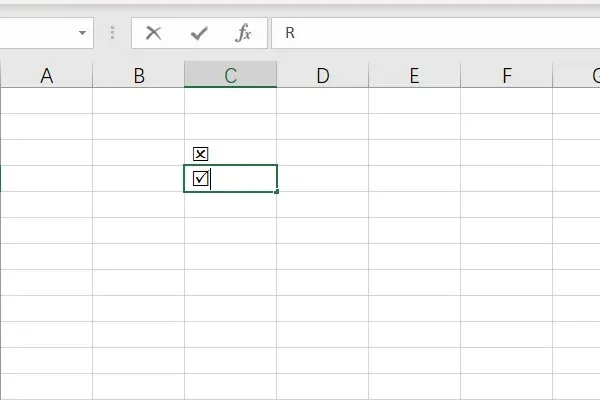Open Insert Function via the fx icon
Viewport: 600px width, 400px height.
point(243,33)
